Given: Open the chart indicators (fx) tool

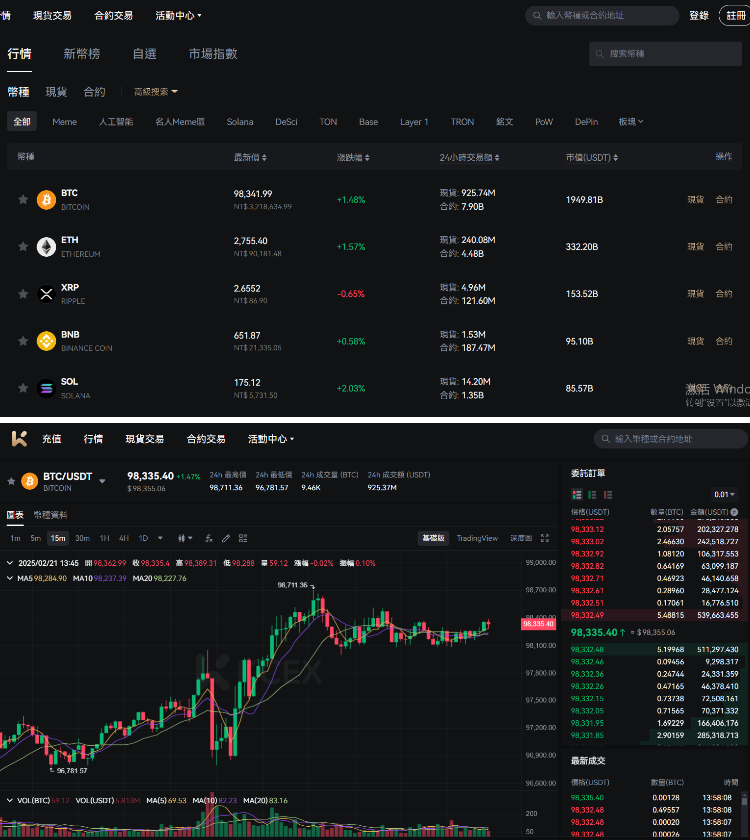Looking at the screenshot, I should pyautogui.click(x=209, y=538).
